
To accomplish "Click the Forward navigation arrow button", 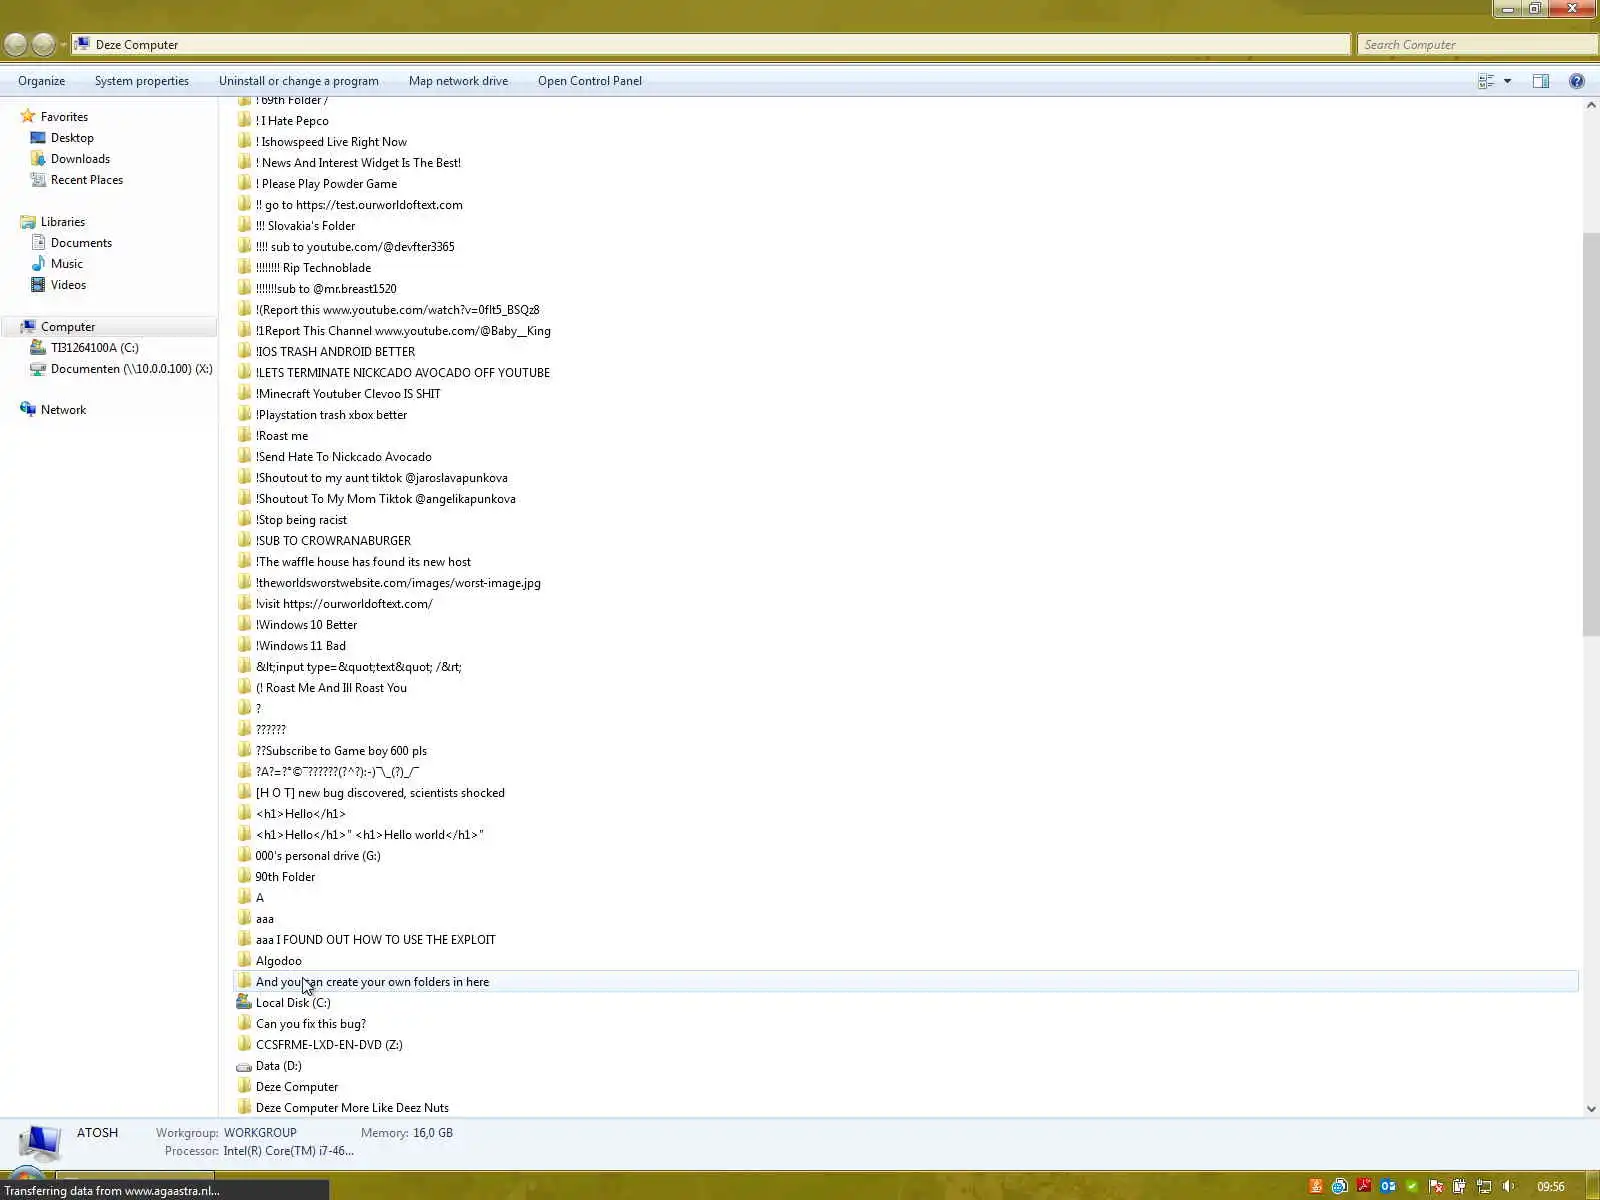I will (43, 44).
